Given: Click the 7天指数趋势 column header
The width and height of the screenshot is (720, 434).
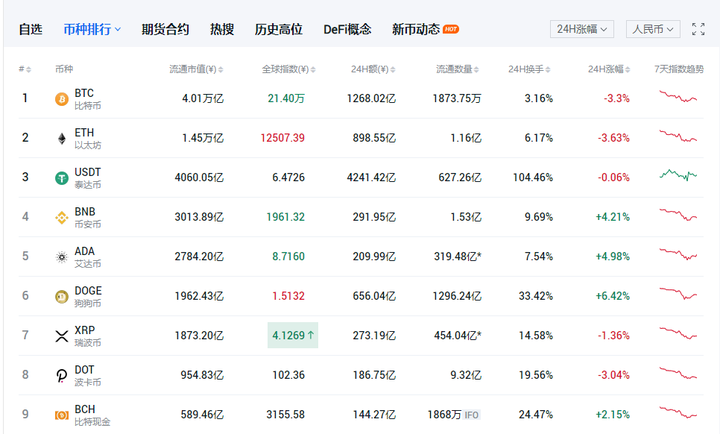Looking at the screenshot, I should [679, 69].
